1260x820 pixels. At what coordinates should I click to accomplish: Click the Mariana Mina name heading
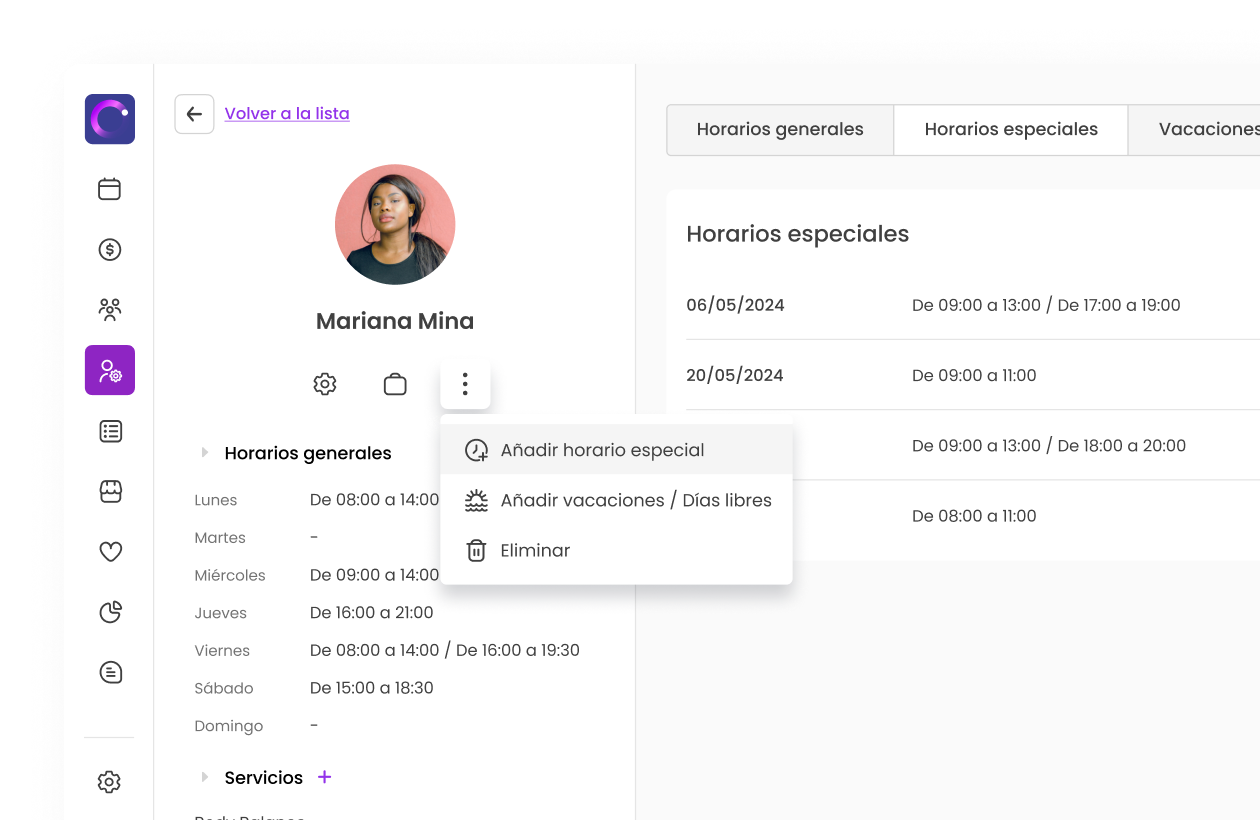coord(395,321)
